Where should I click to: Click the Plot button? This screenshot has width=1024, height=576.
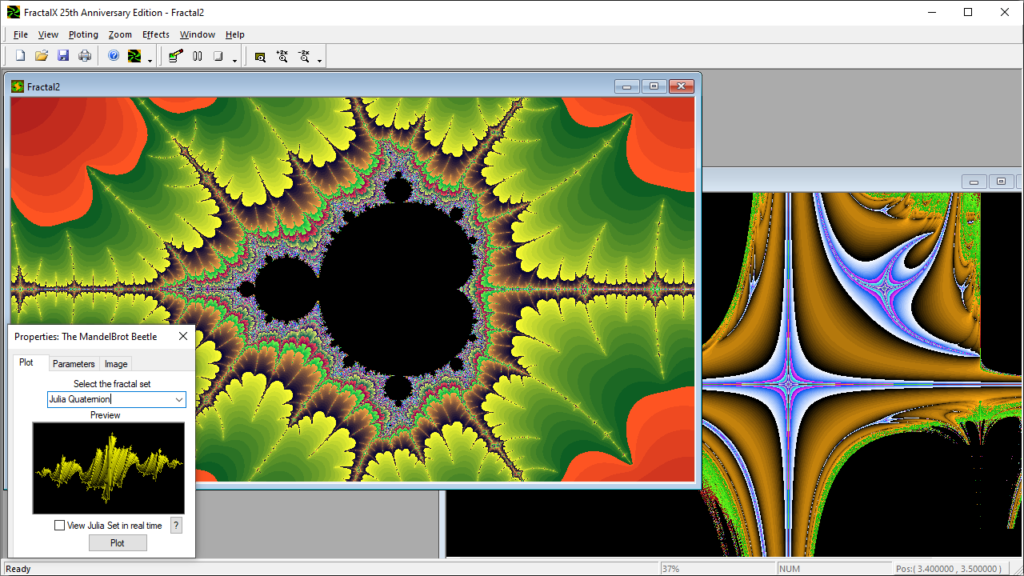(118, 543)
